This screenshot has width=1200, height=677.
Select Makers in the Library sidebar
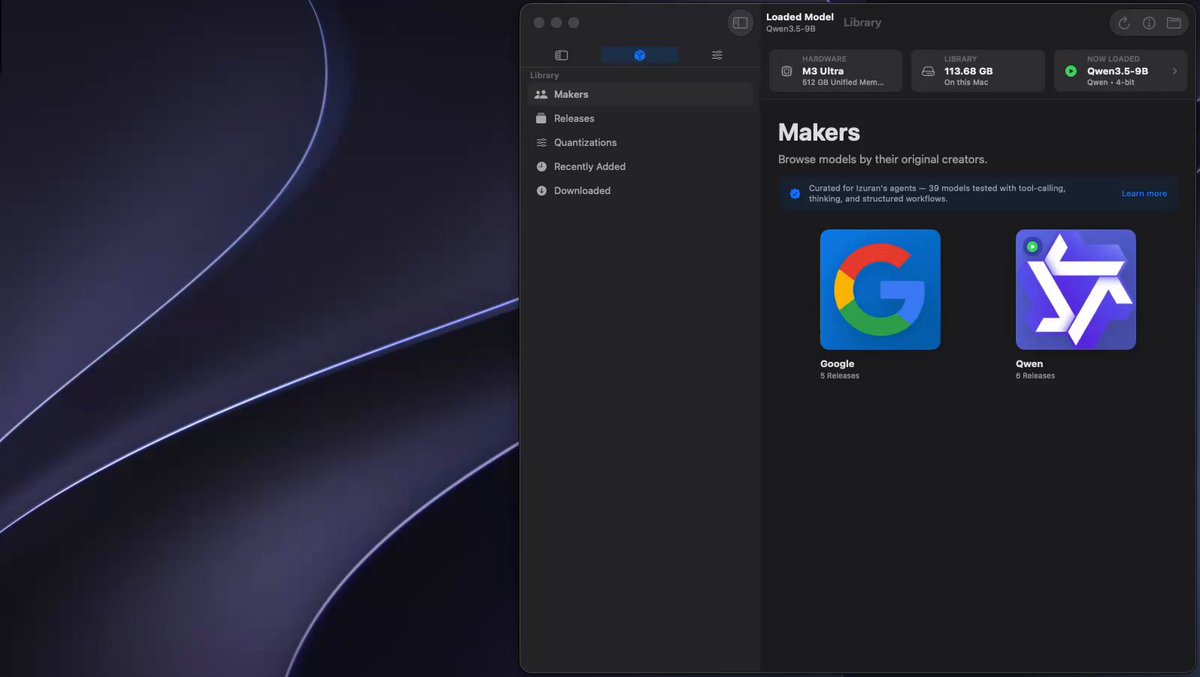point(640,94)
